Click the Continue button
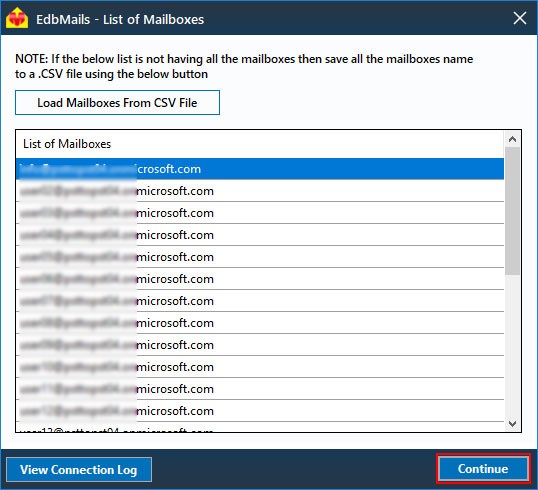This screenshot has height=490, width=538. (x=483, y=469)
